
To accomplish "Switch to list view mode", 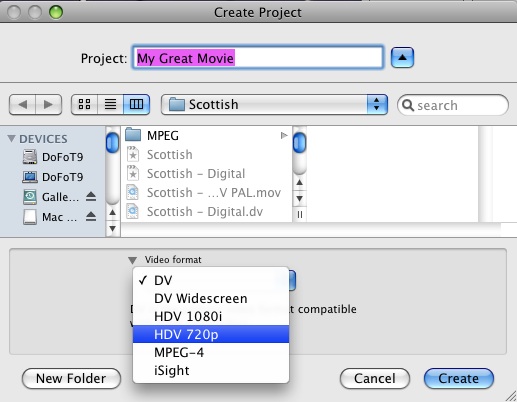I will point(110,104).
